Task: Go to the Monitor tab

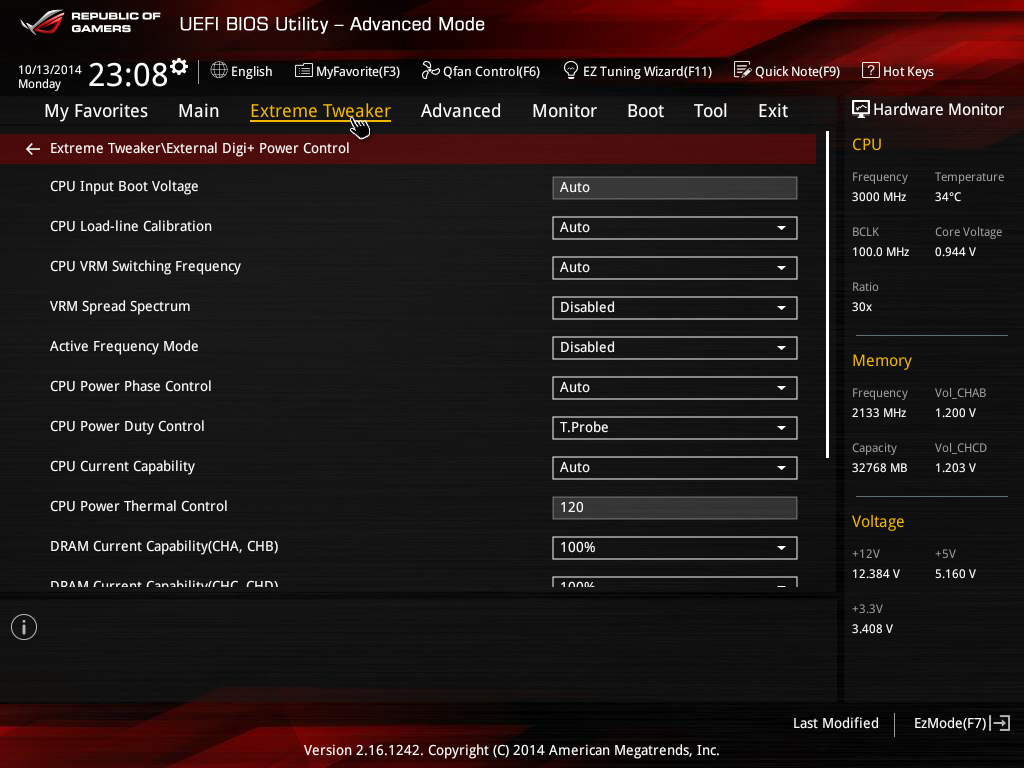Action: pos(564,111)
